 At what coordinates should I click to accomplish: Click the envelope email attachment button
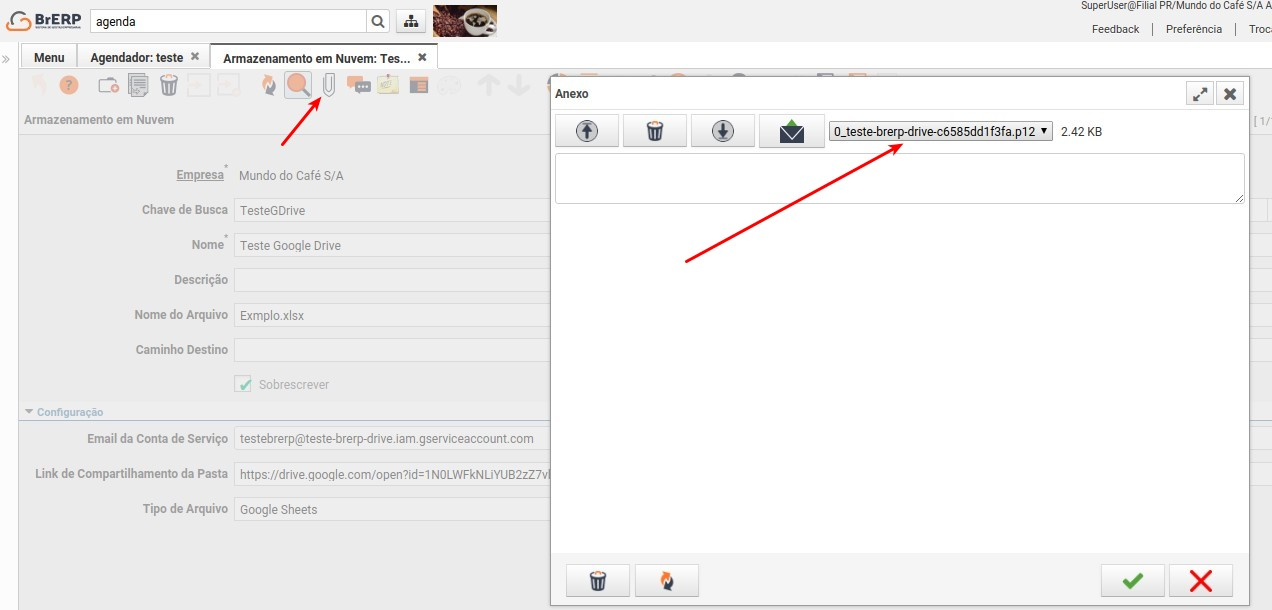point(791,131)
